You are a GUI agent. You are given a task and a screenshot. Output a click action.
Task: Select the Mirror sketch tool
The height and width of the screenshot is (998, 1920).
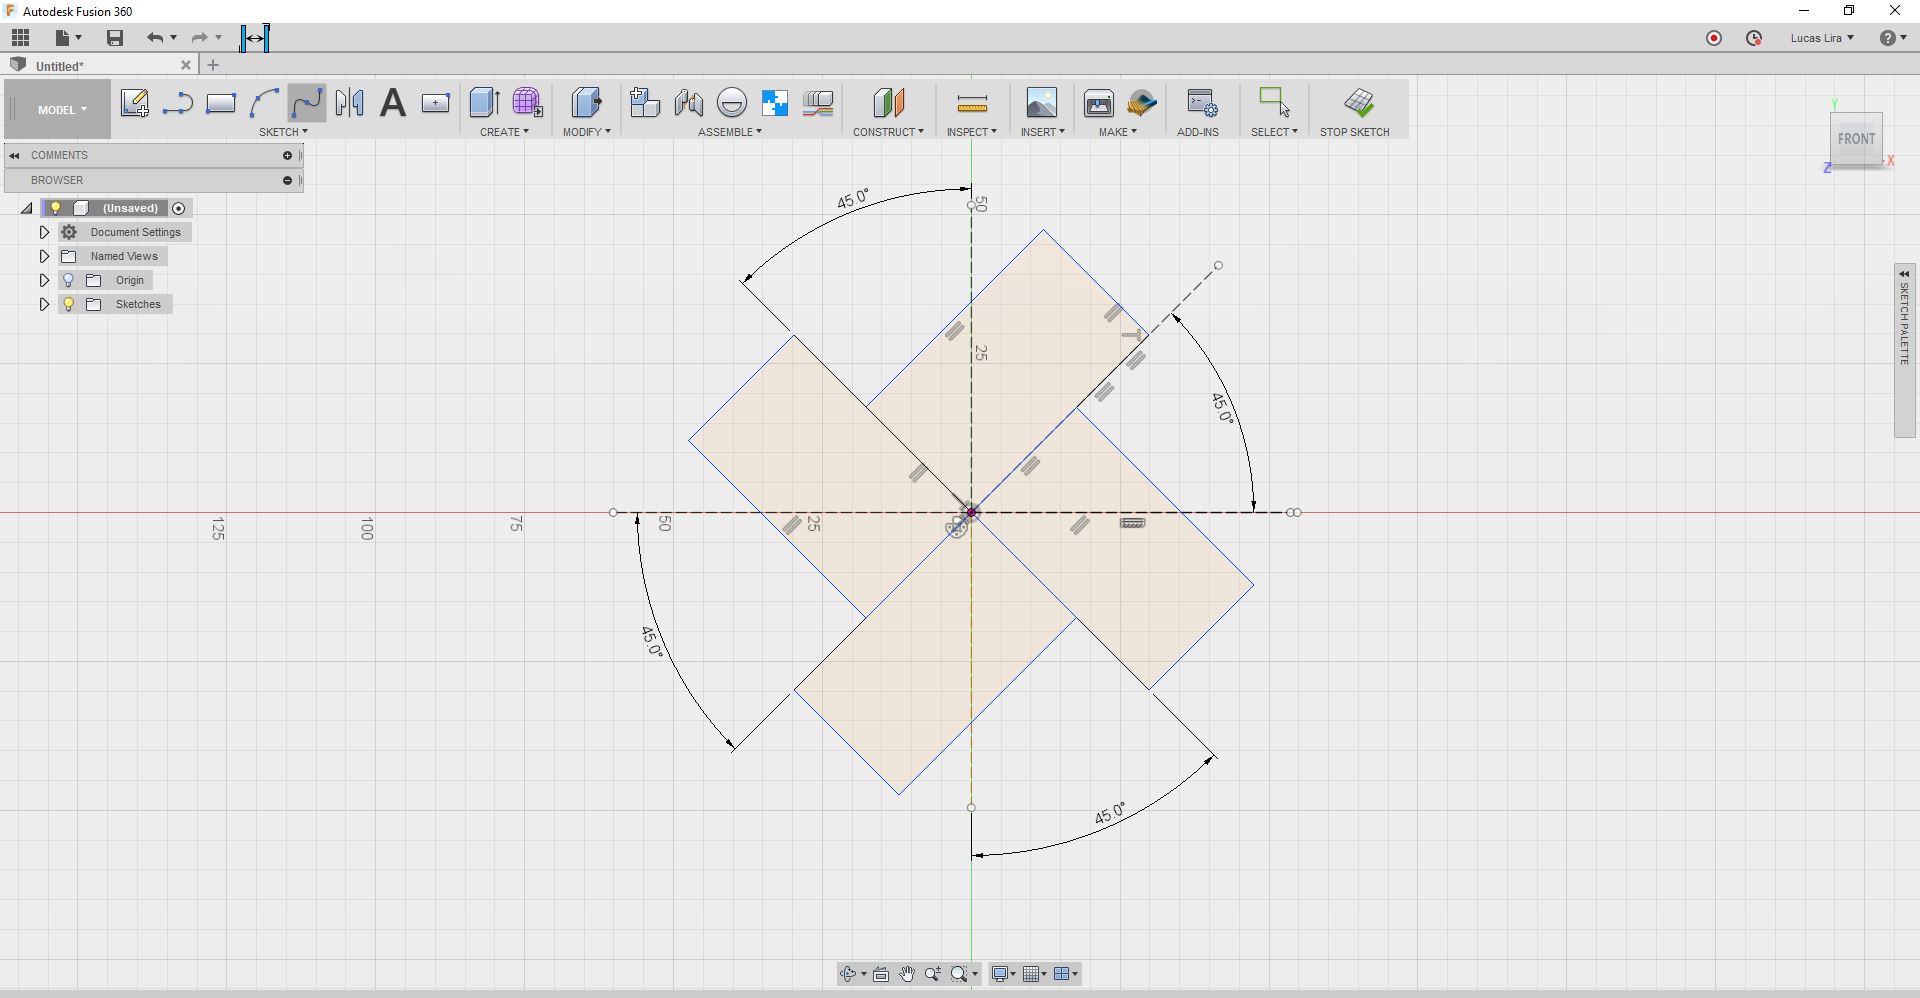pyautogui.click(x=348, y=103)
